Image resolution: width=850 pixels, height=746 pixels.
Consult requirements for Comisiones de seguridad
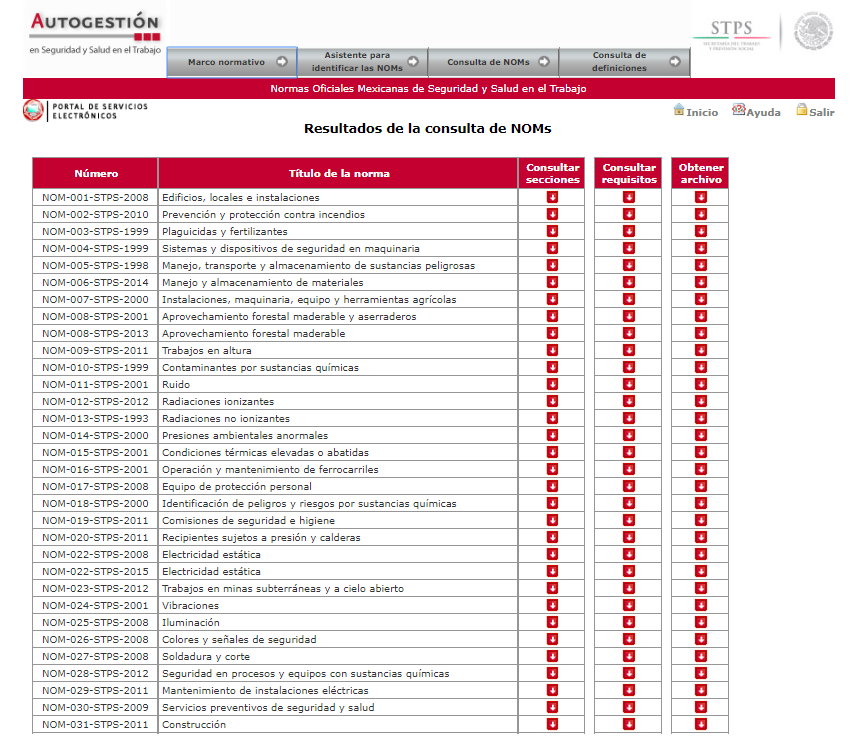628,520
